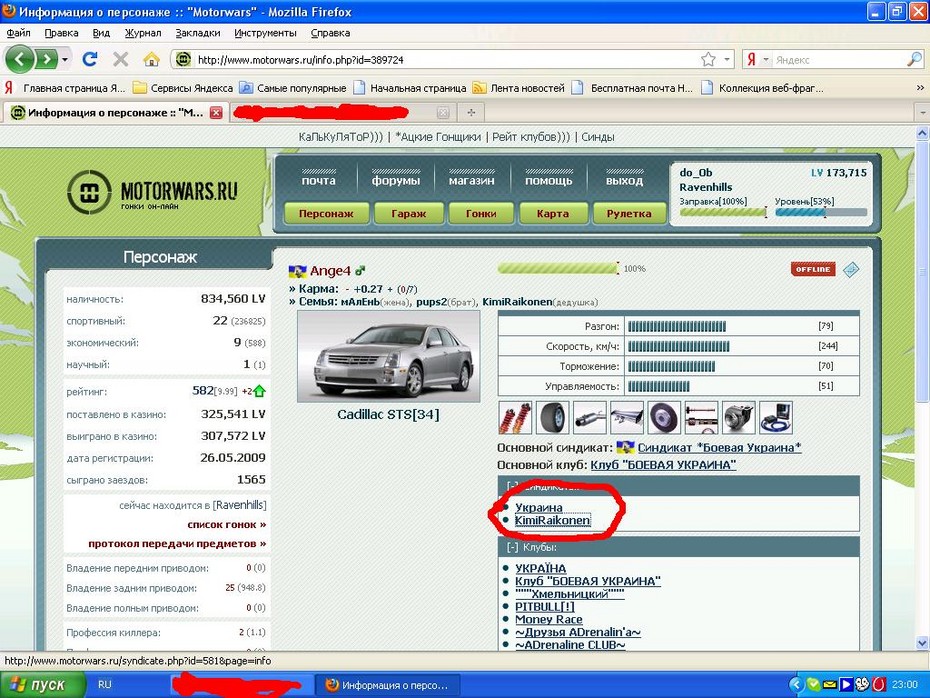The width and height of the screenshot is (930, 698).
Task: Click the Cadillac STS car thumbnail
Action: point(388,356)
